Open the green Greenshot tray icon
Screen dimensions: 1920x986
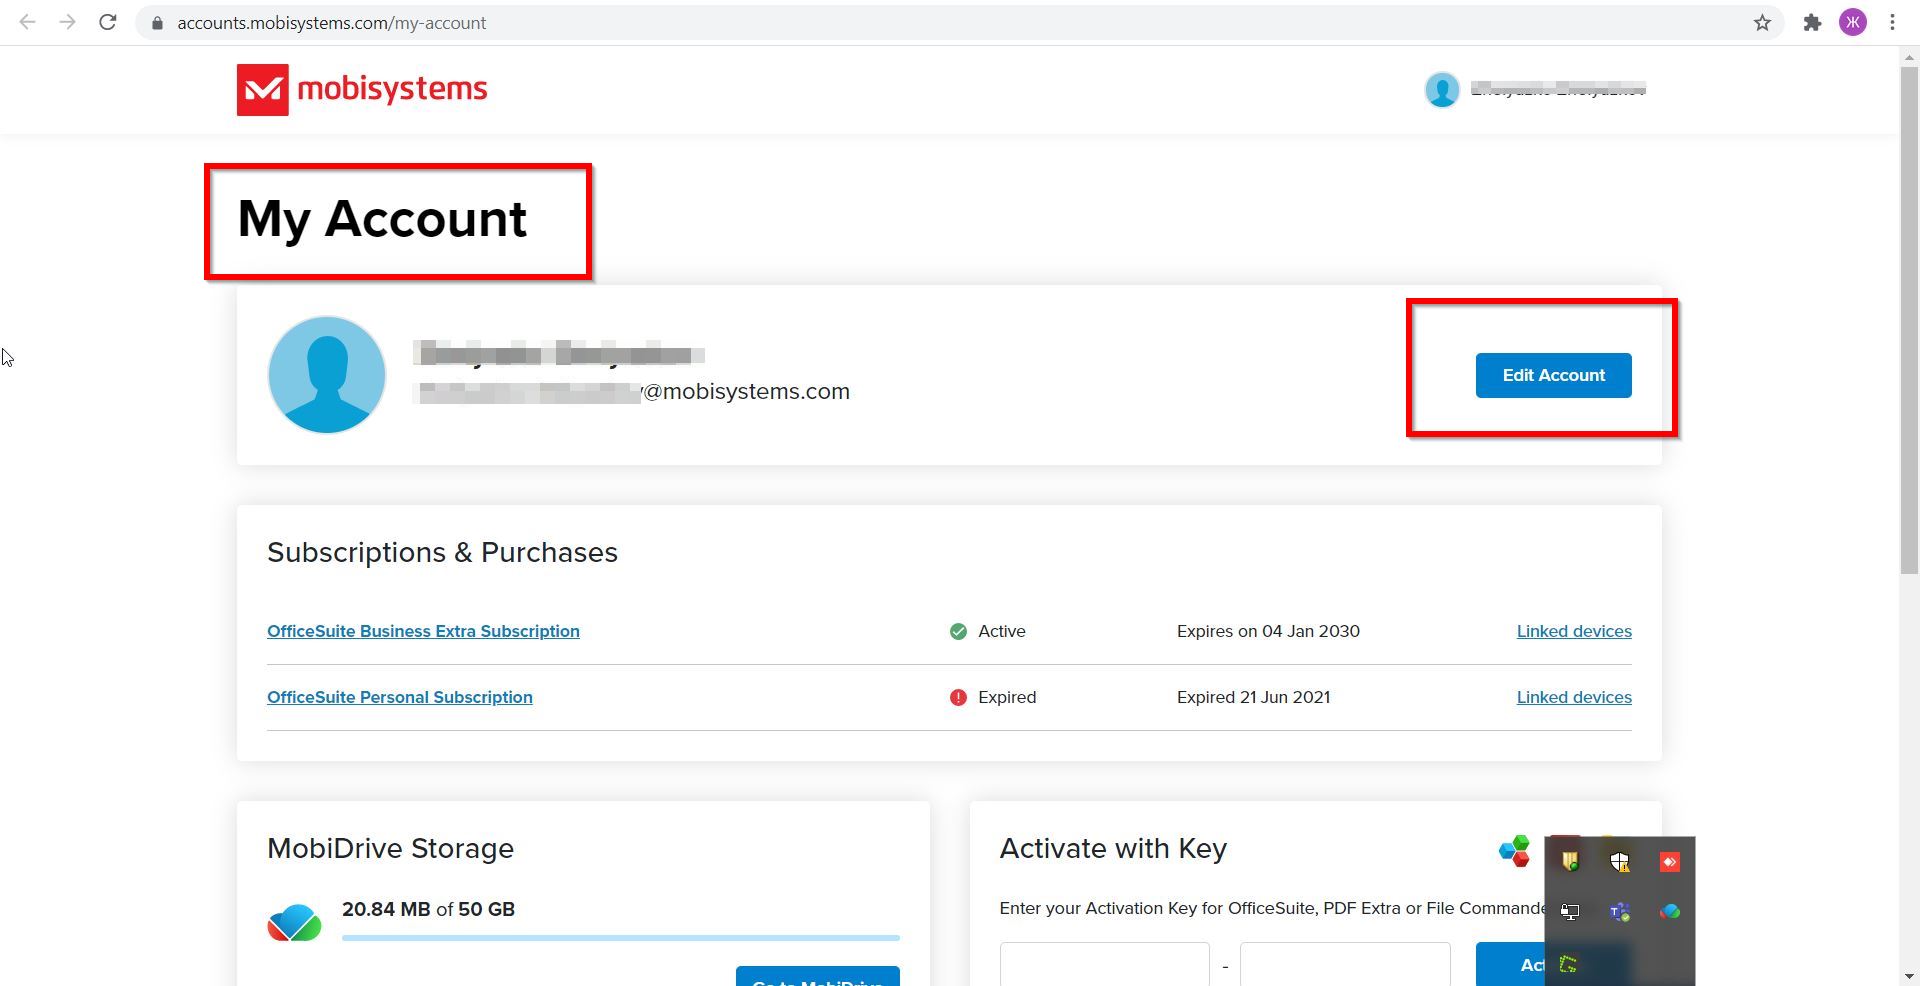[x=1569, y=964]
